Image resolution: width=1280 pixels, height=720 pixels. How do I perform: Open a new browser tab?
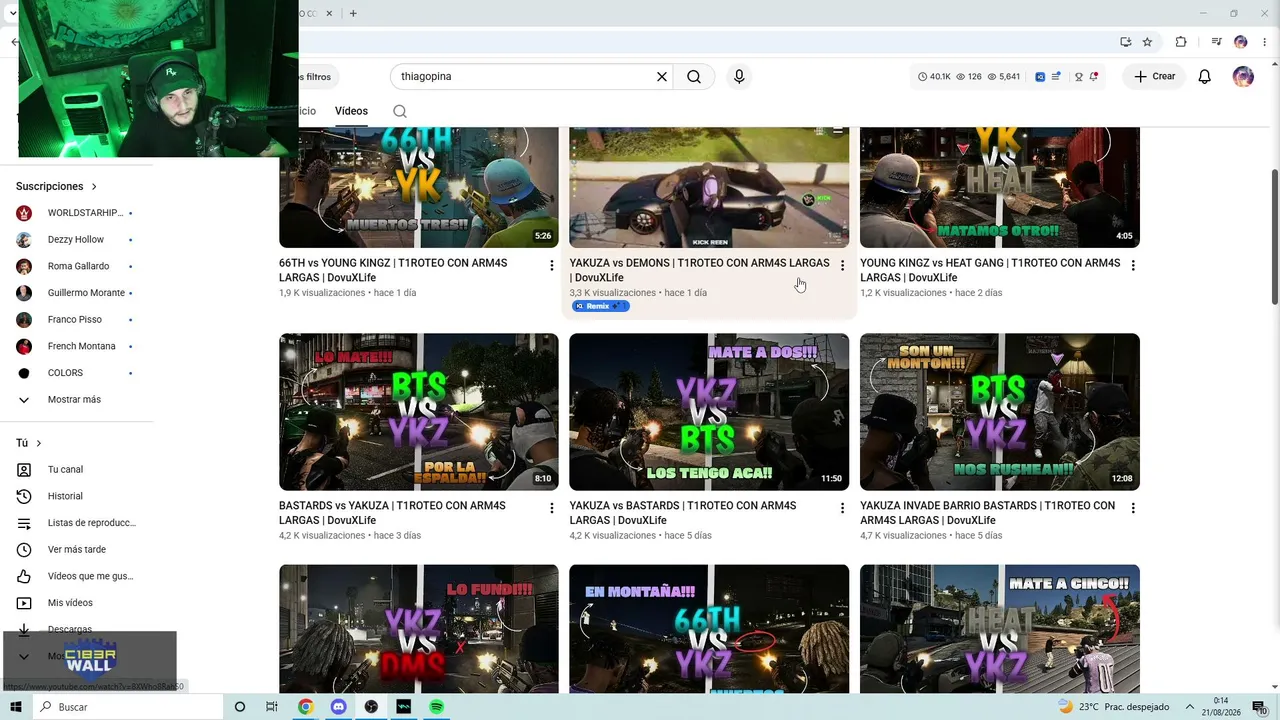353,13
